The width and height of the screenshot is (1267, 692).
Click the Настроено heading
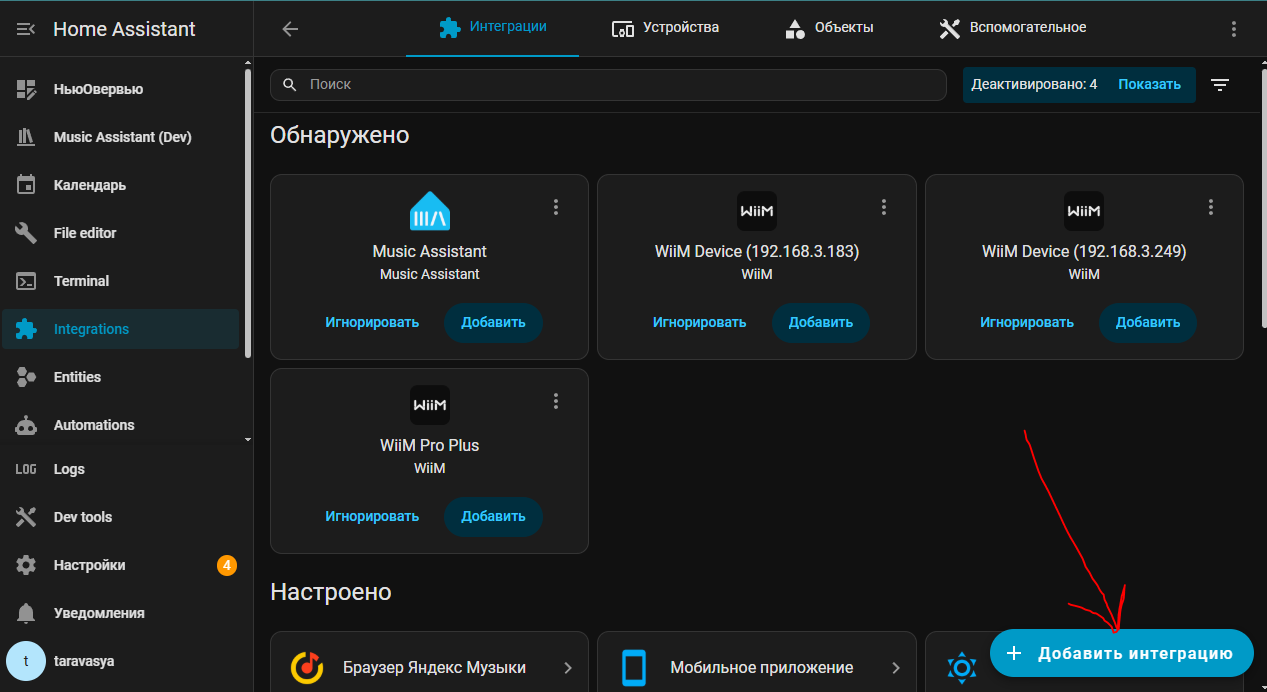[331, 592]
